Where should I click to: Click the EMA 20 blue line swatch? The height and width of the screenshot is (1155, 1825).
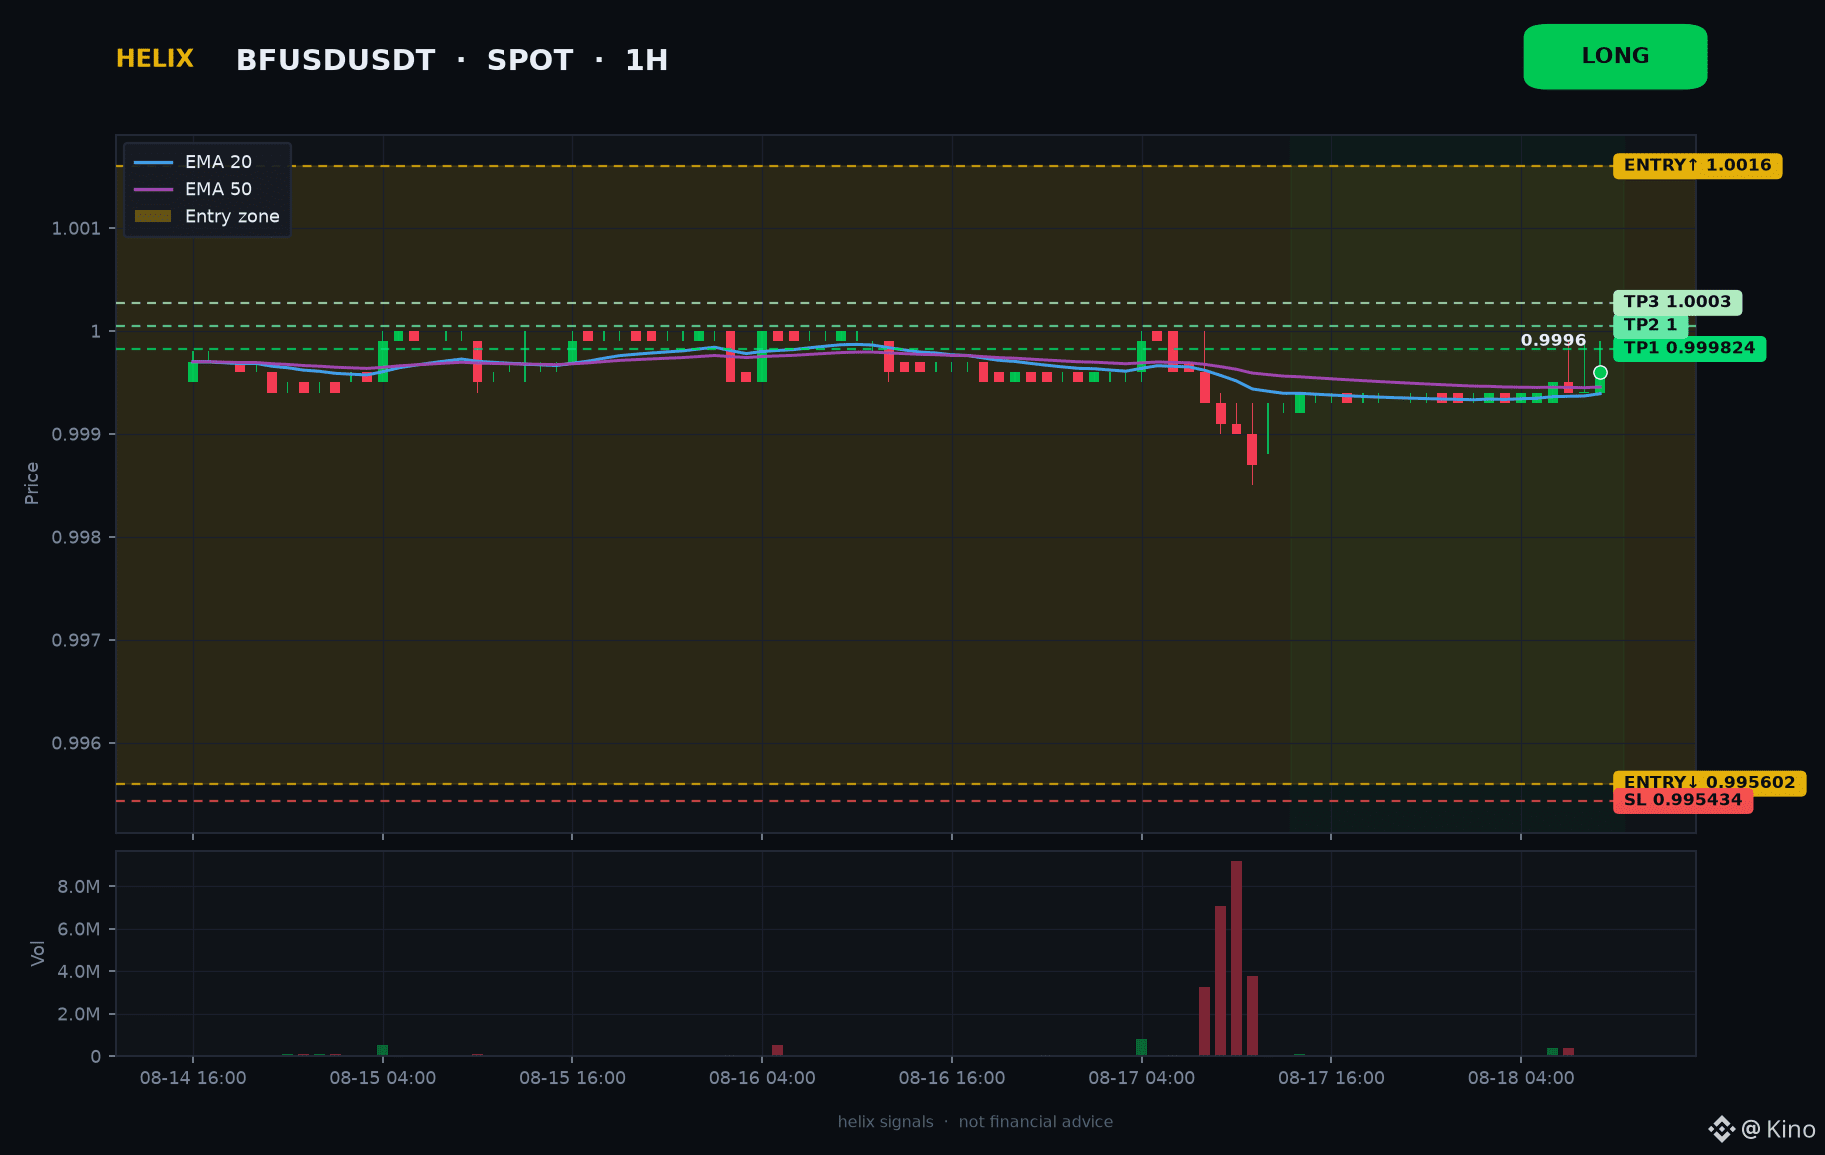(153, 162)
